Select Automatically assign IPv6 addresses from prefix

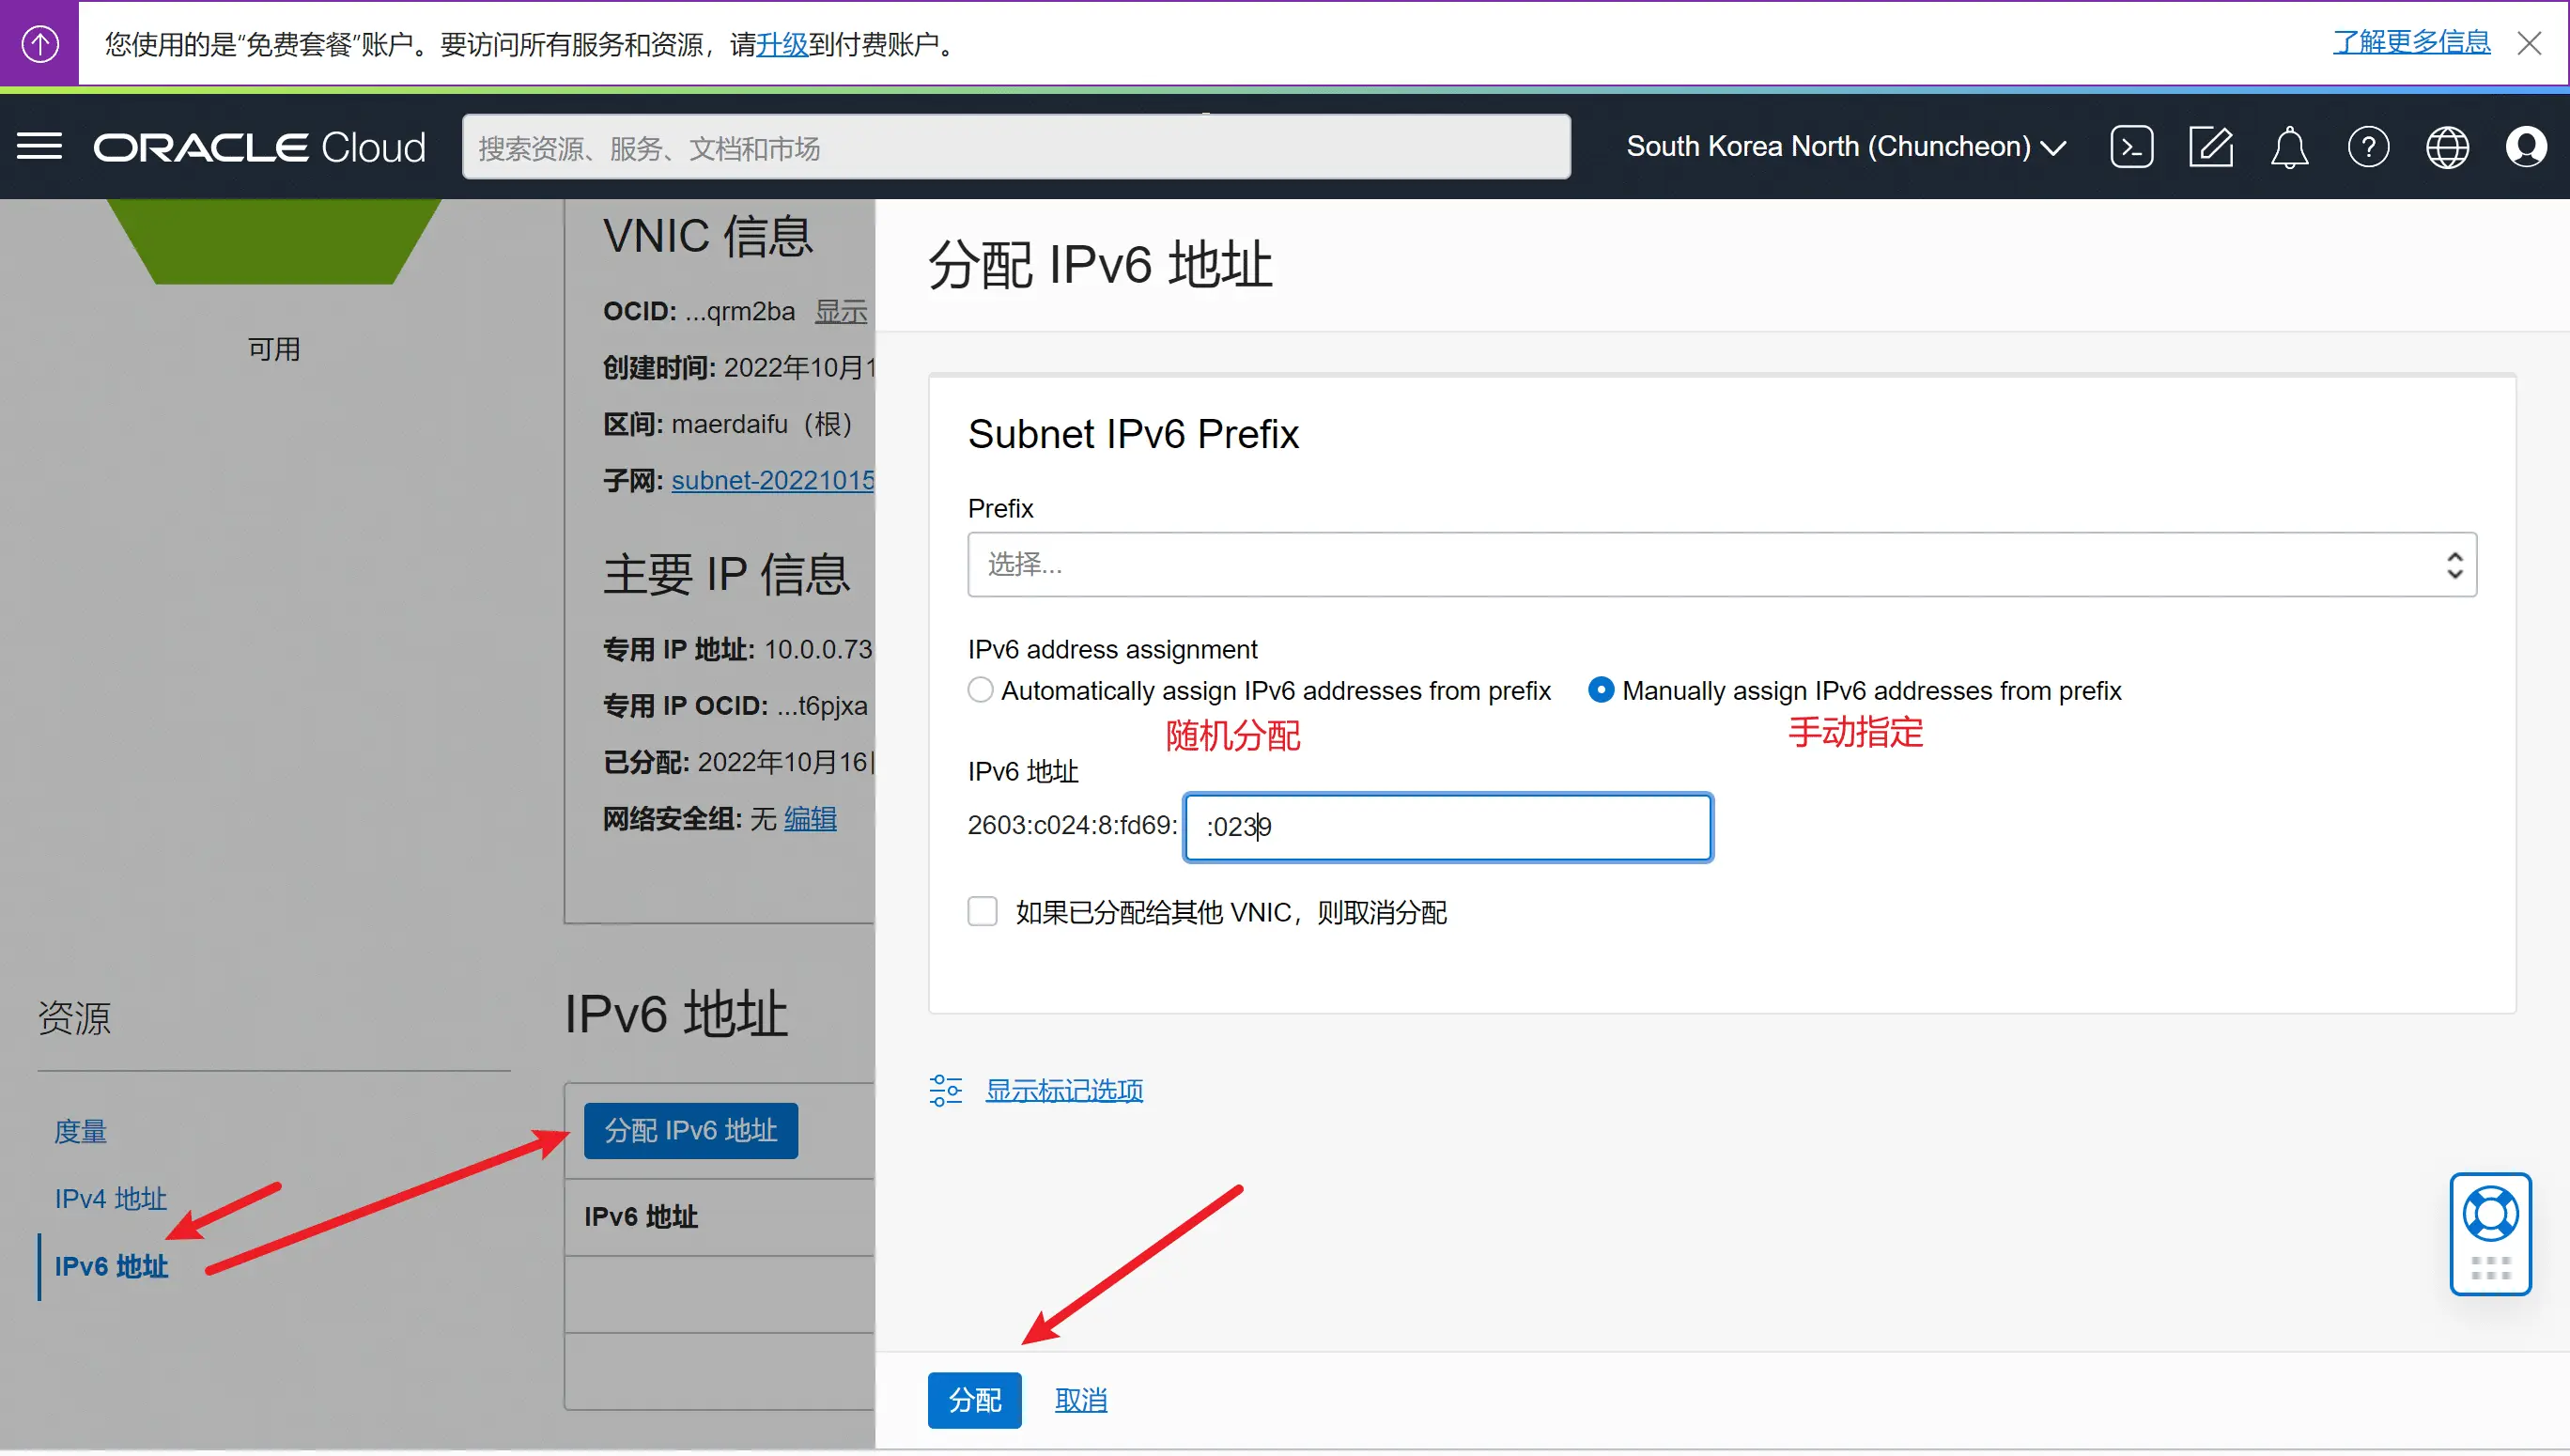coord(980,689)
